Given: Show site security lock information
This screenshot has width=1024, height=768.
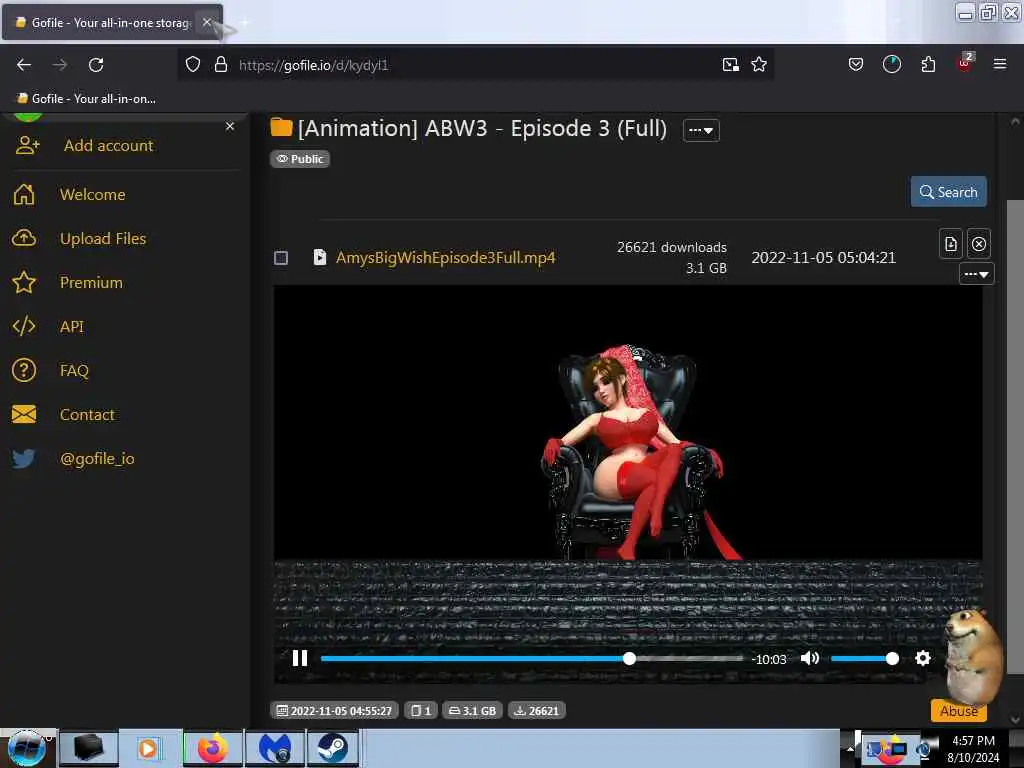Looking at the screenshot, I should pyautogui.click(x=221, y=65).
